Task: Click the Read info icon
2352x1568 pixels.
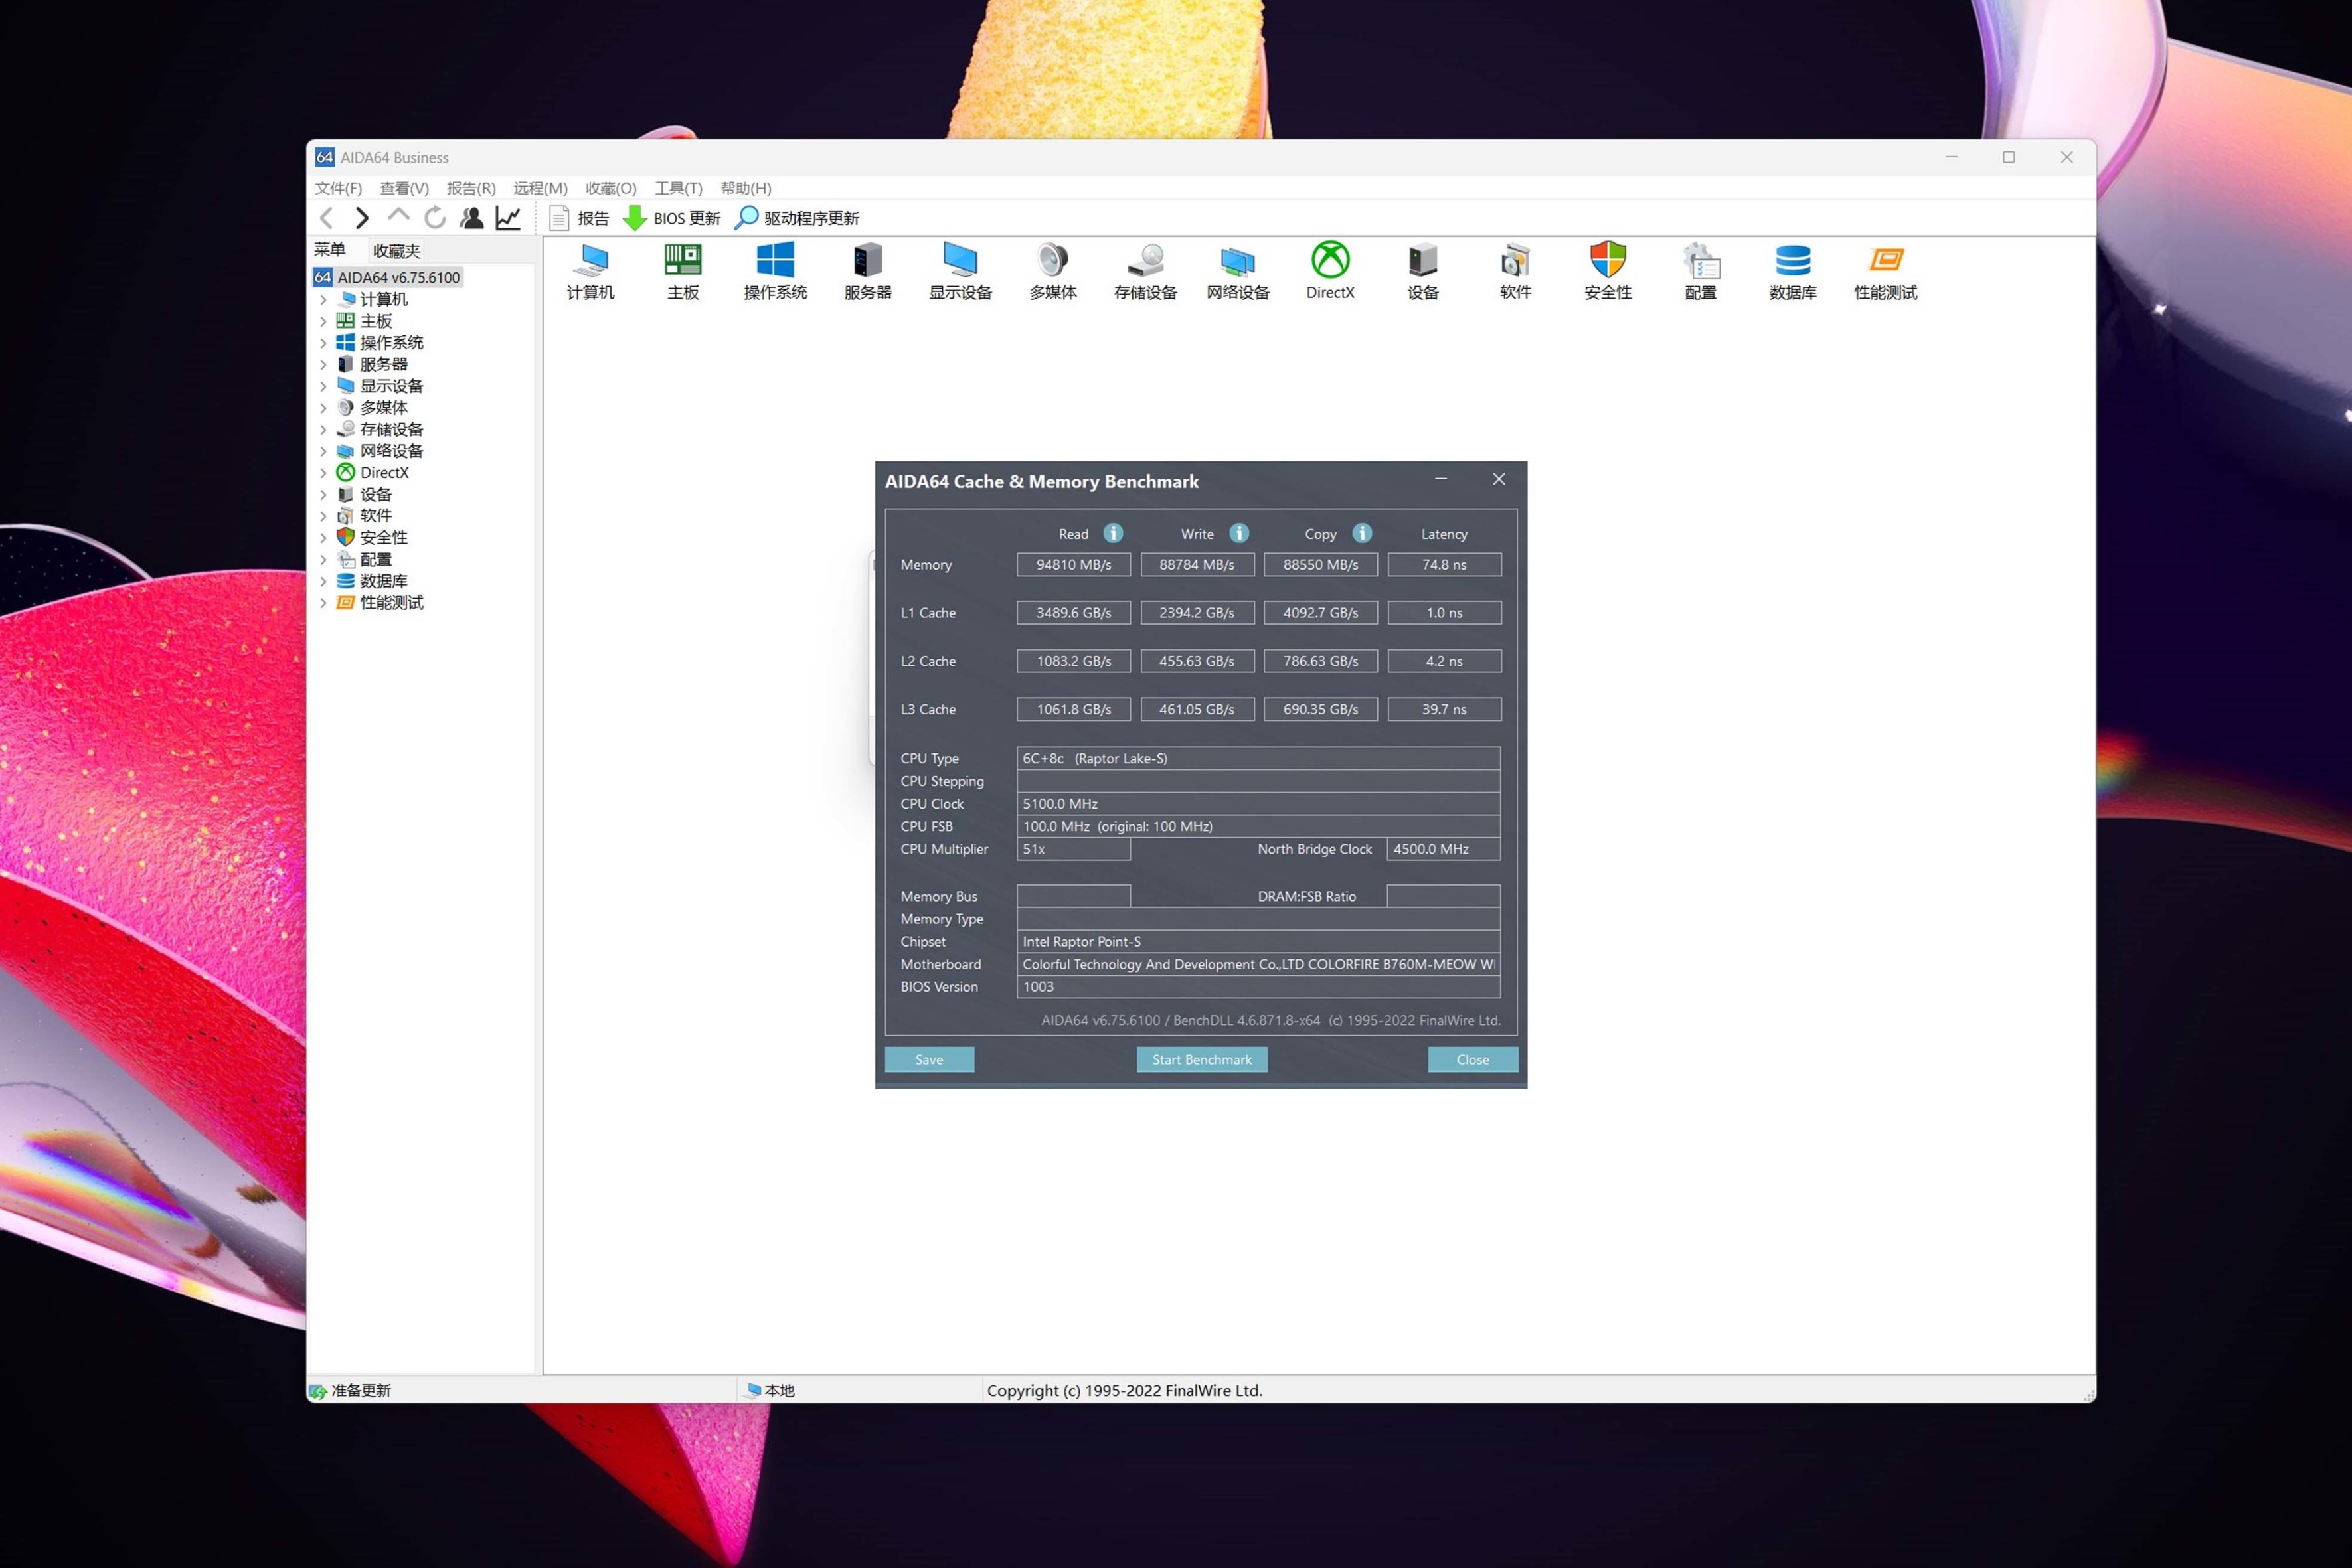Action: [1113, 533]
